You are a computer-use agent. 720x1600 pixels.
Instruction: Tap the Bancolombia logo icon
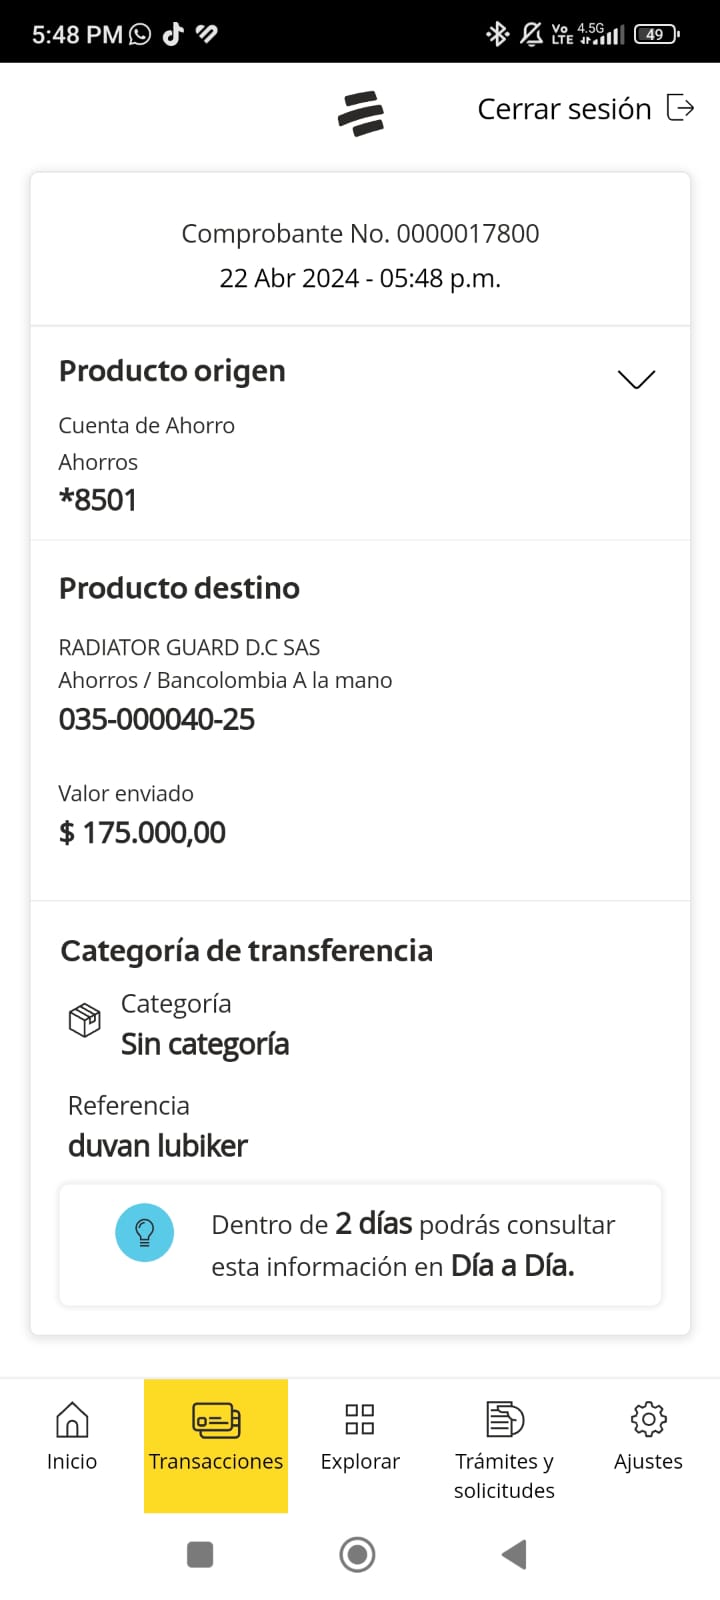[361, 113]
